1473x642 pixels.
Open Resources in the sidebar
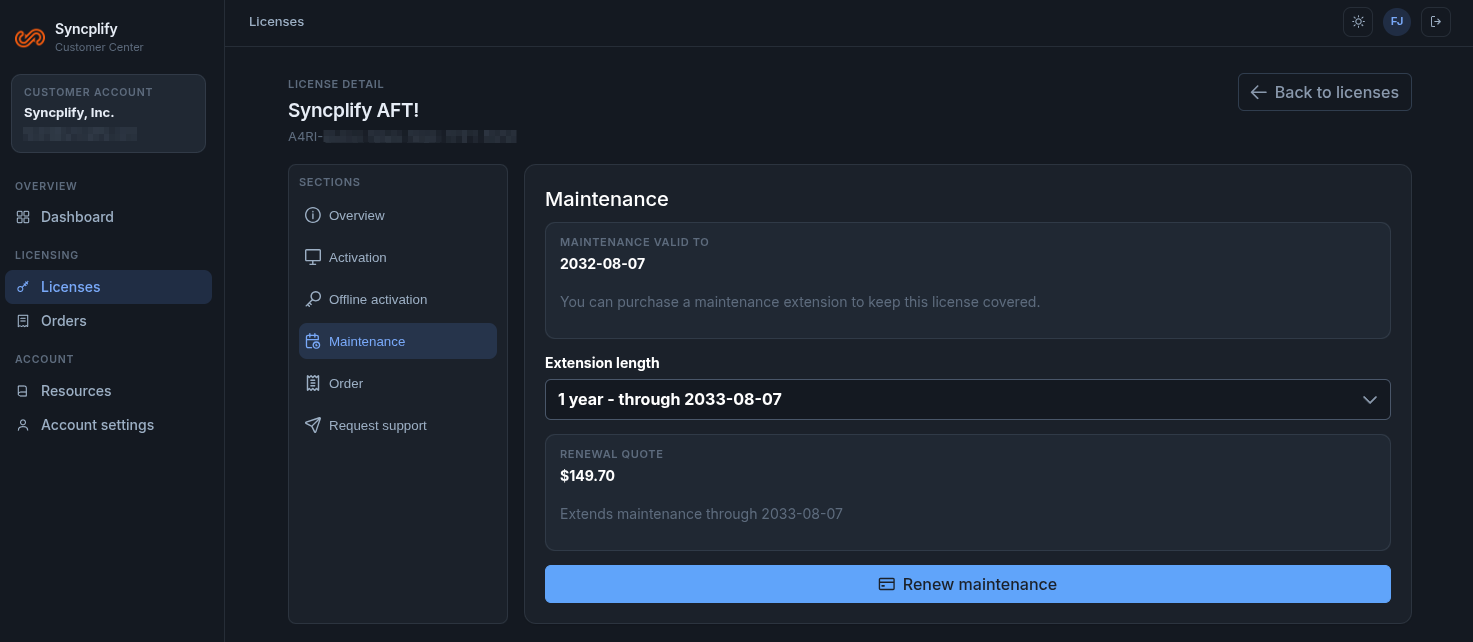(x=108, y=391)
